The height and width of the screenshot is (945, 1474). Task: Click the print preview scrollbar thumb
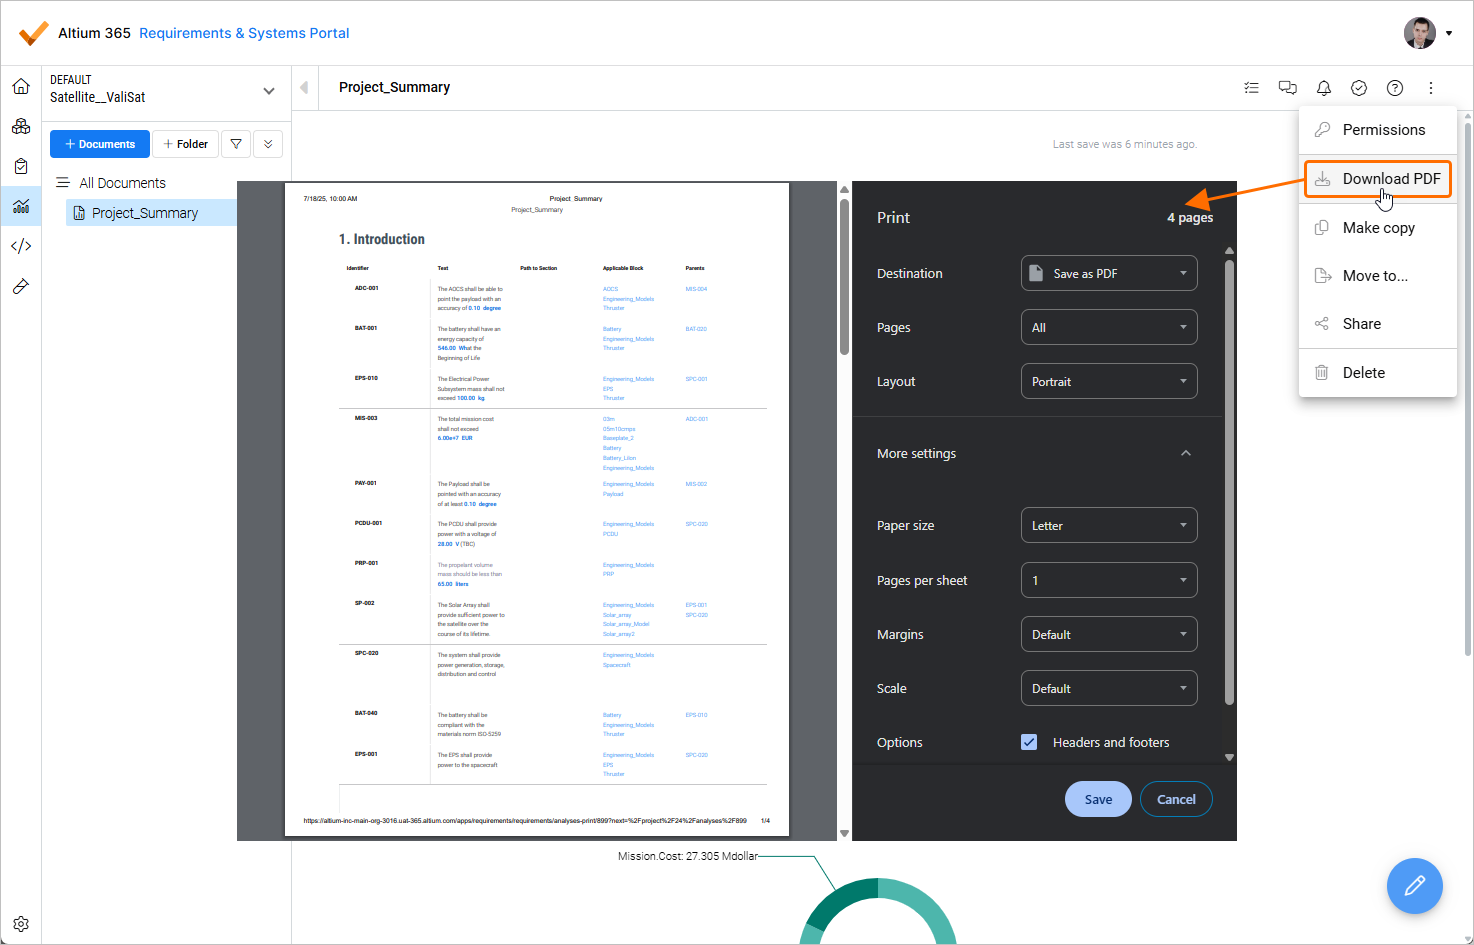pos(844,276)
